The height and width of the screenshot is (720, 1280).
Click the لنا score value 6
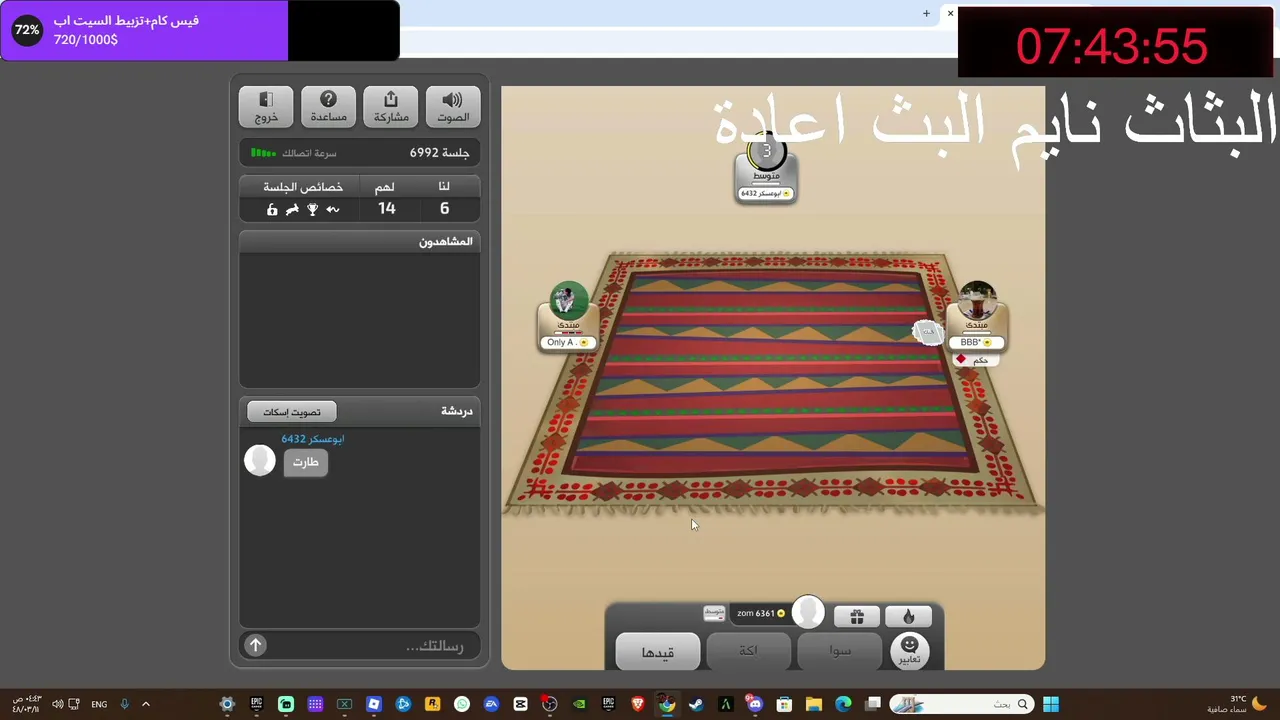(x=444, y=209)
